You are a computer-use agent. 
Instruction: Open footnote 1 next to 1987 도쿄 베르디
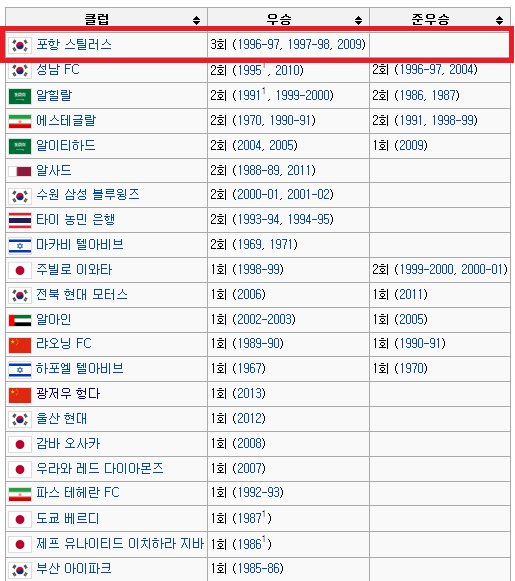click(x=264, y=514)
